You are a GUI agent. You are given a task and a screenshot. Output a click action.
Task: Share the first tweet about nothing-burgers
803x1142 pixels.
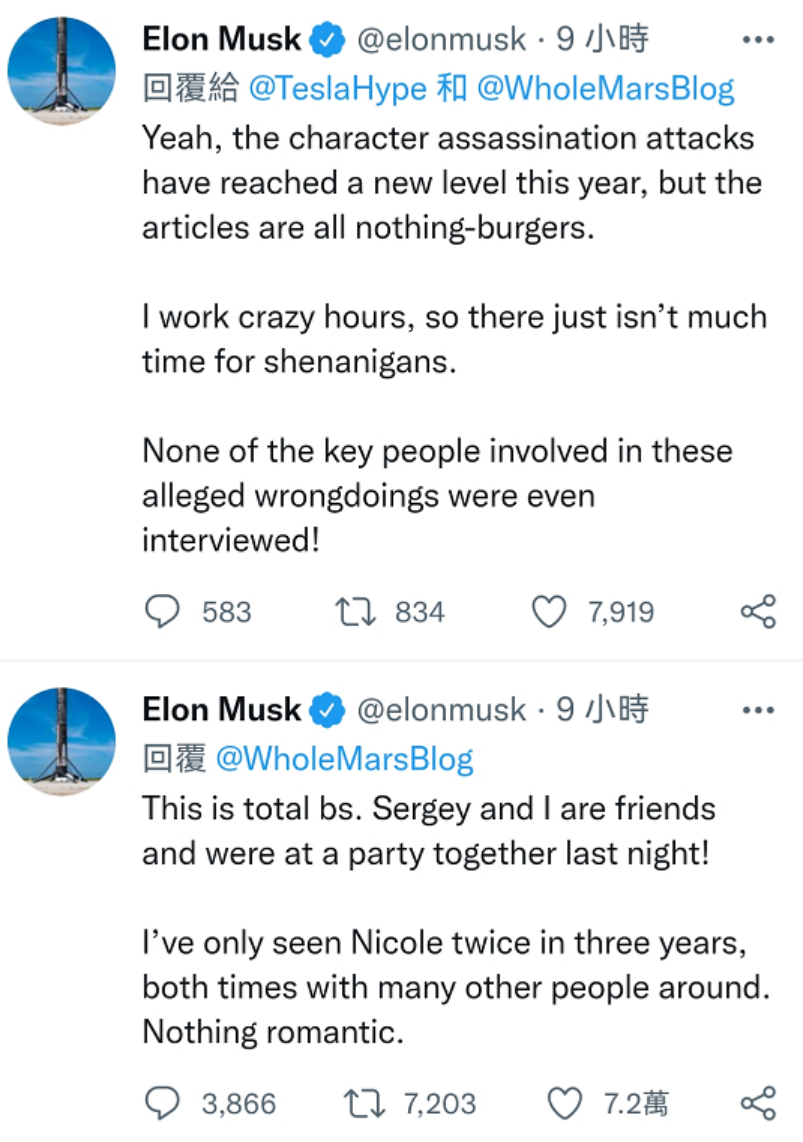[x=758, y=612]
